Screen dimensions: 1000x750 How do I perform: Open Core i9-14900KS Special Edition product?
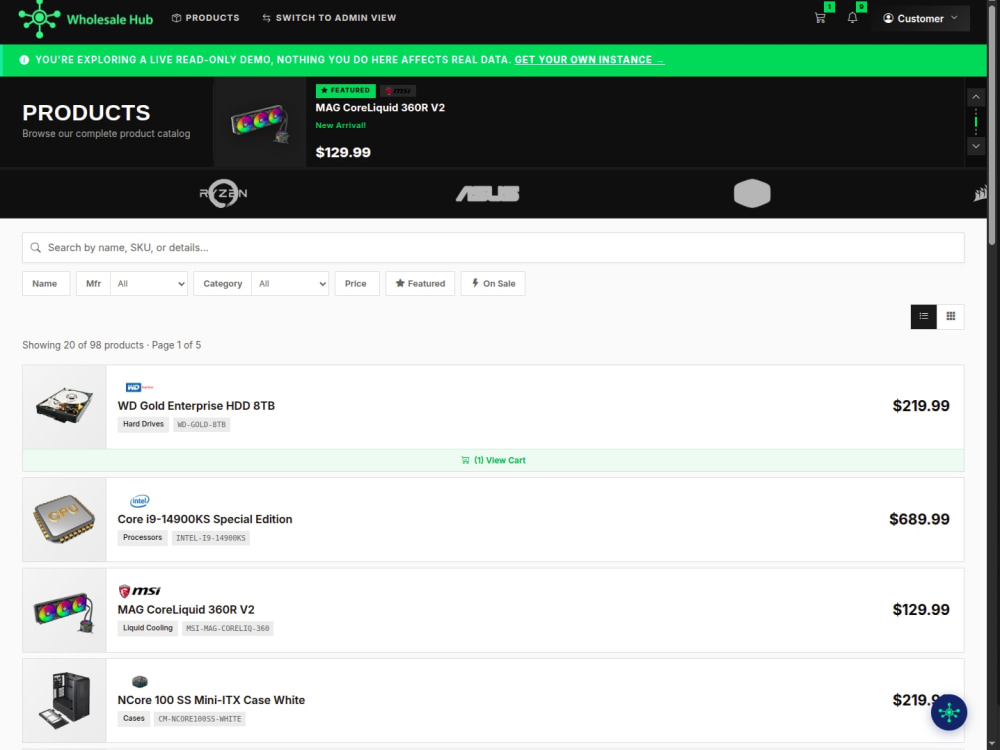205,519
